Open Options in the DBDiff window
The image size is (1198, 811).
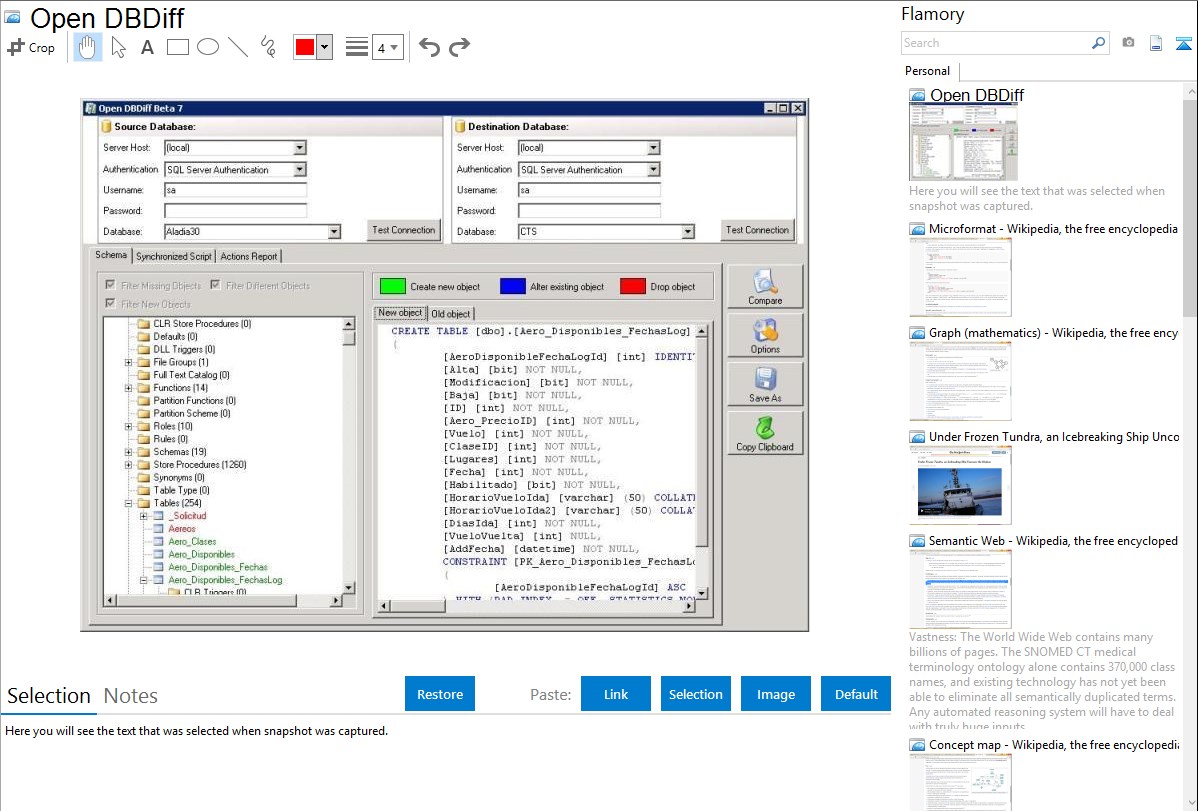pyautogui.click(x=765, y=336)
